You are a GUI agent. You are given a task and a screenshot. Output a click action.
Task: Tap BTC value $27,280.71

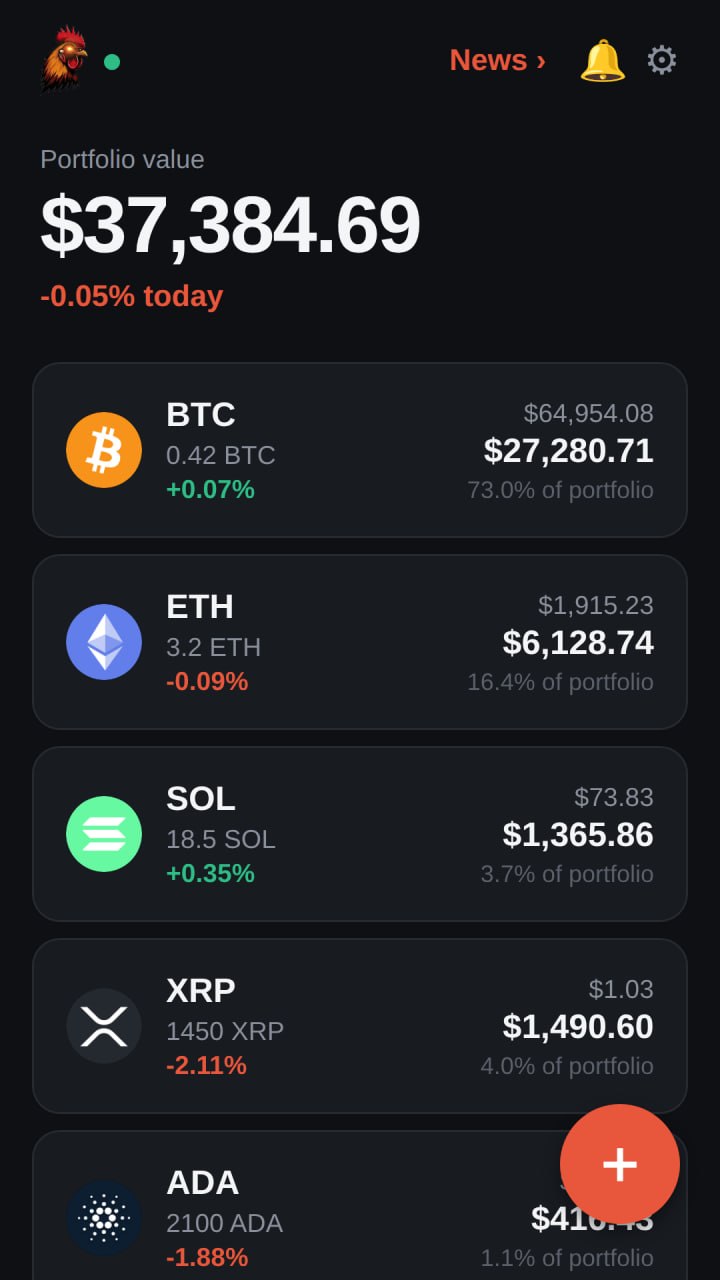pyautogui.click(x=569, y=451)
